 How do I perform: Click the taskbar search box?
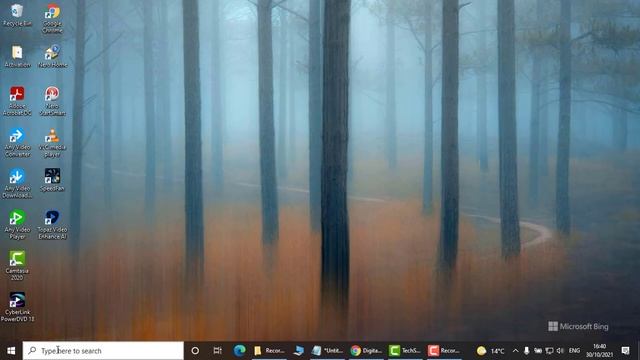tap(103, 351)
